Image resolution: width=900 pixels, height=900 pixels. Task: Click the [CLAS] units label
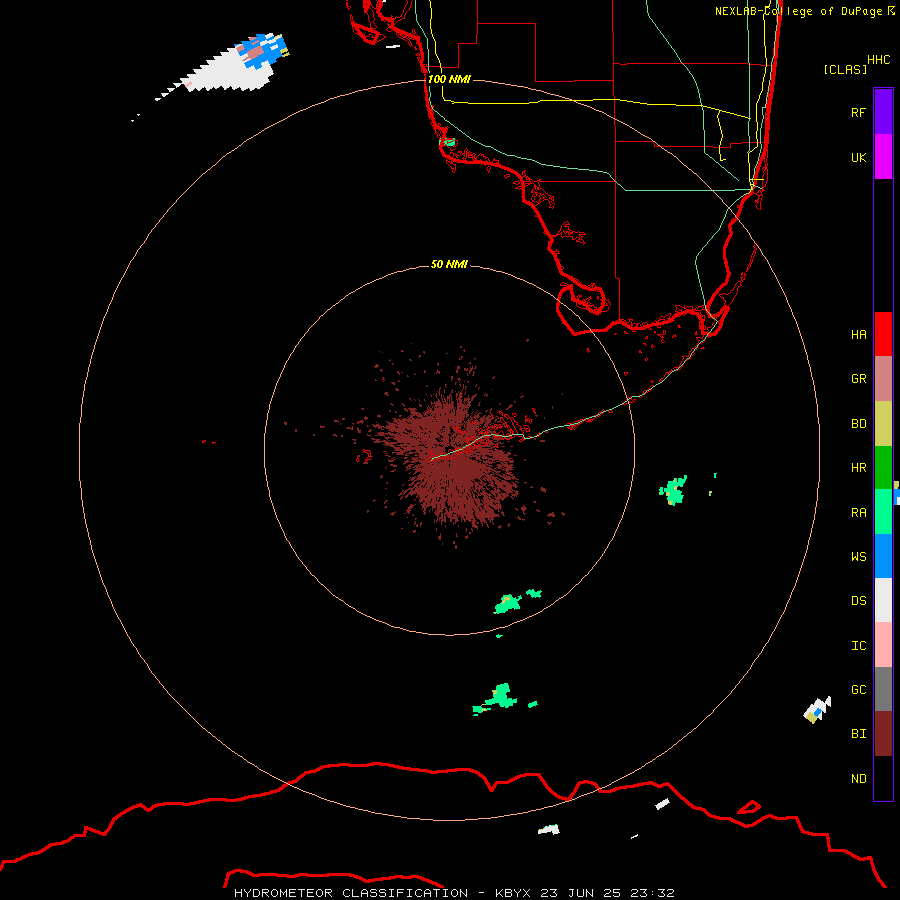click(x=845, y=69)
